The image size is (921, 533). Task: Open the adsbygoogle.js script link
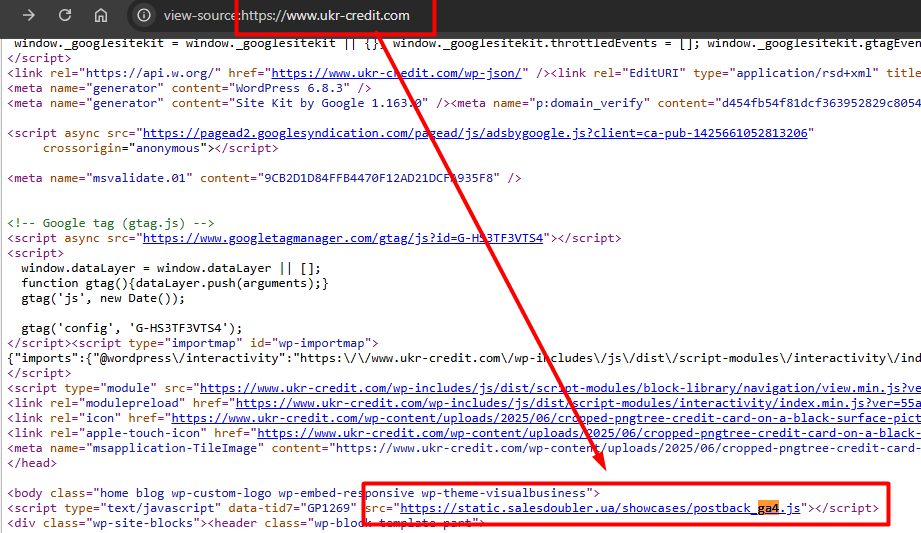coord(475,133)
